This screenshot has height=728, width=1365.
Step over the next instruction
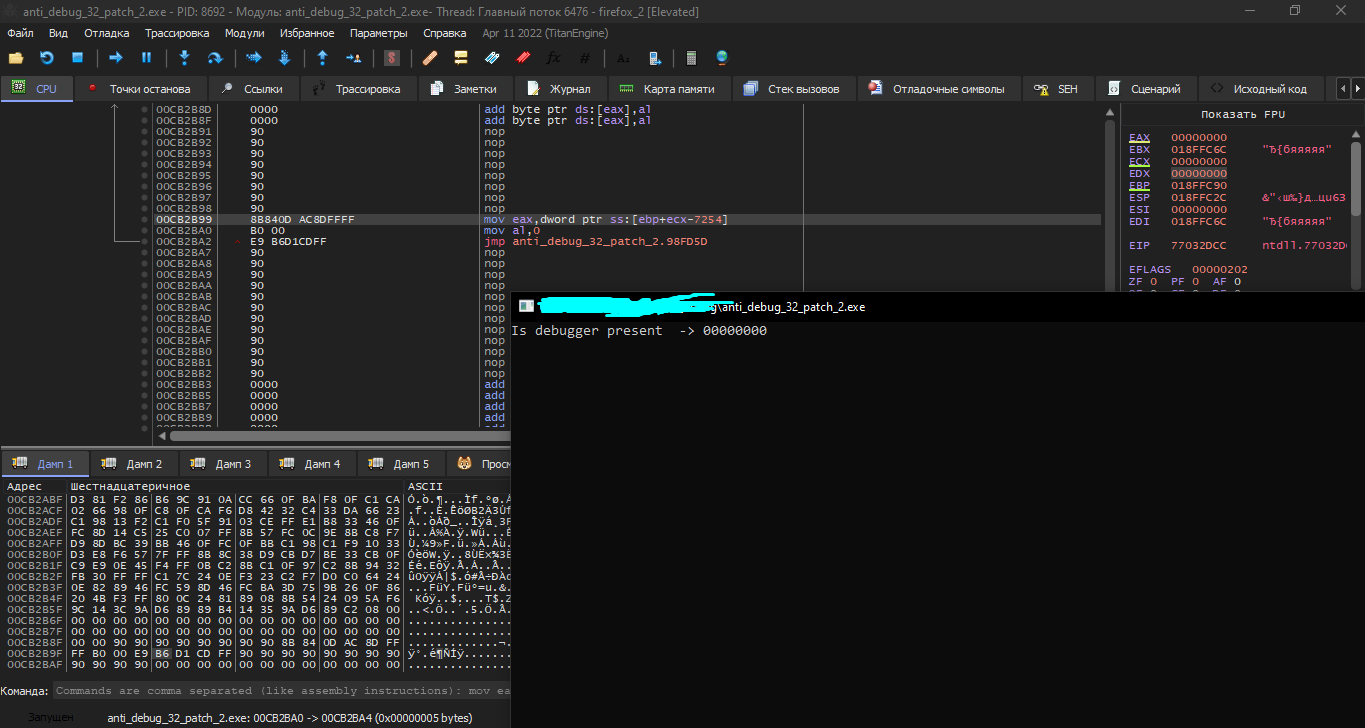click(x=214, y=58)
